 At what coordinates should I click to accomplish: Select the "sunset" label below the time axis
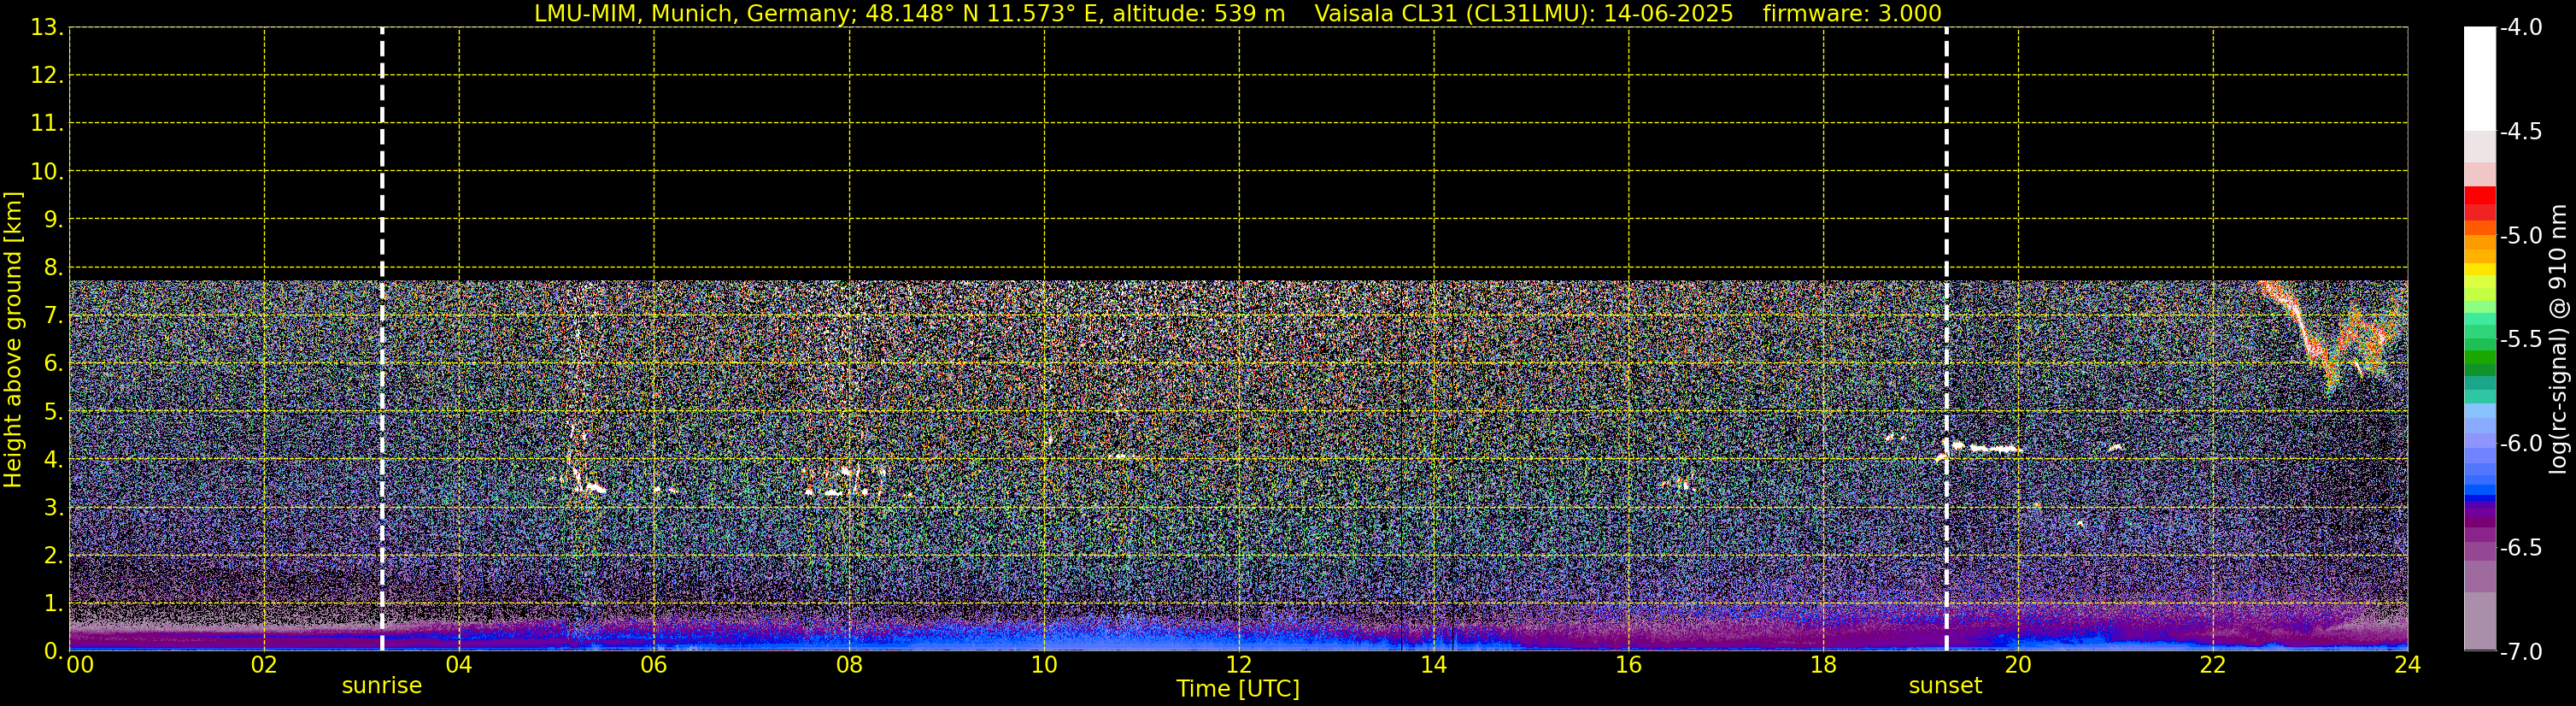tap(1945, 686)
